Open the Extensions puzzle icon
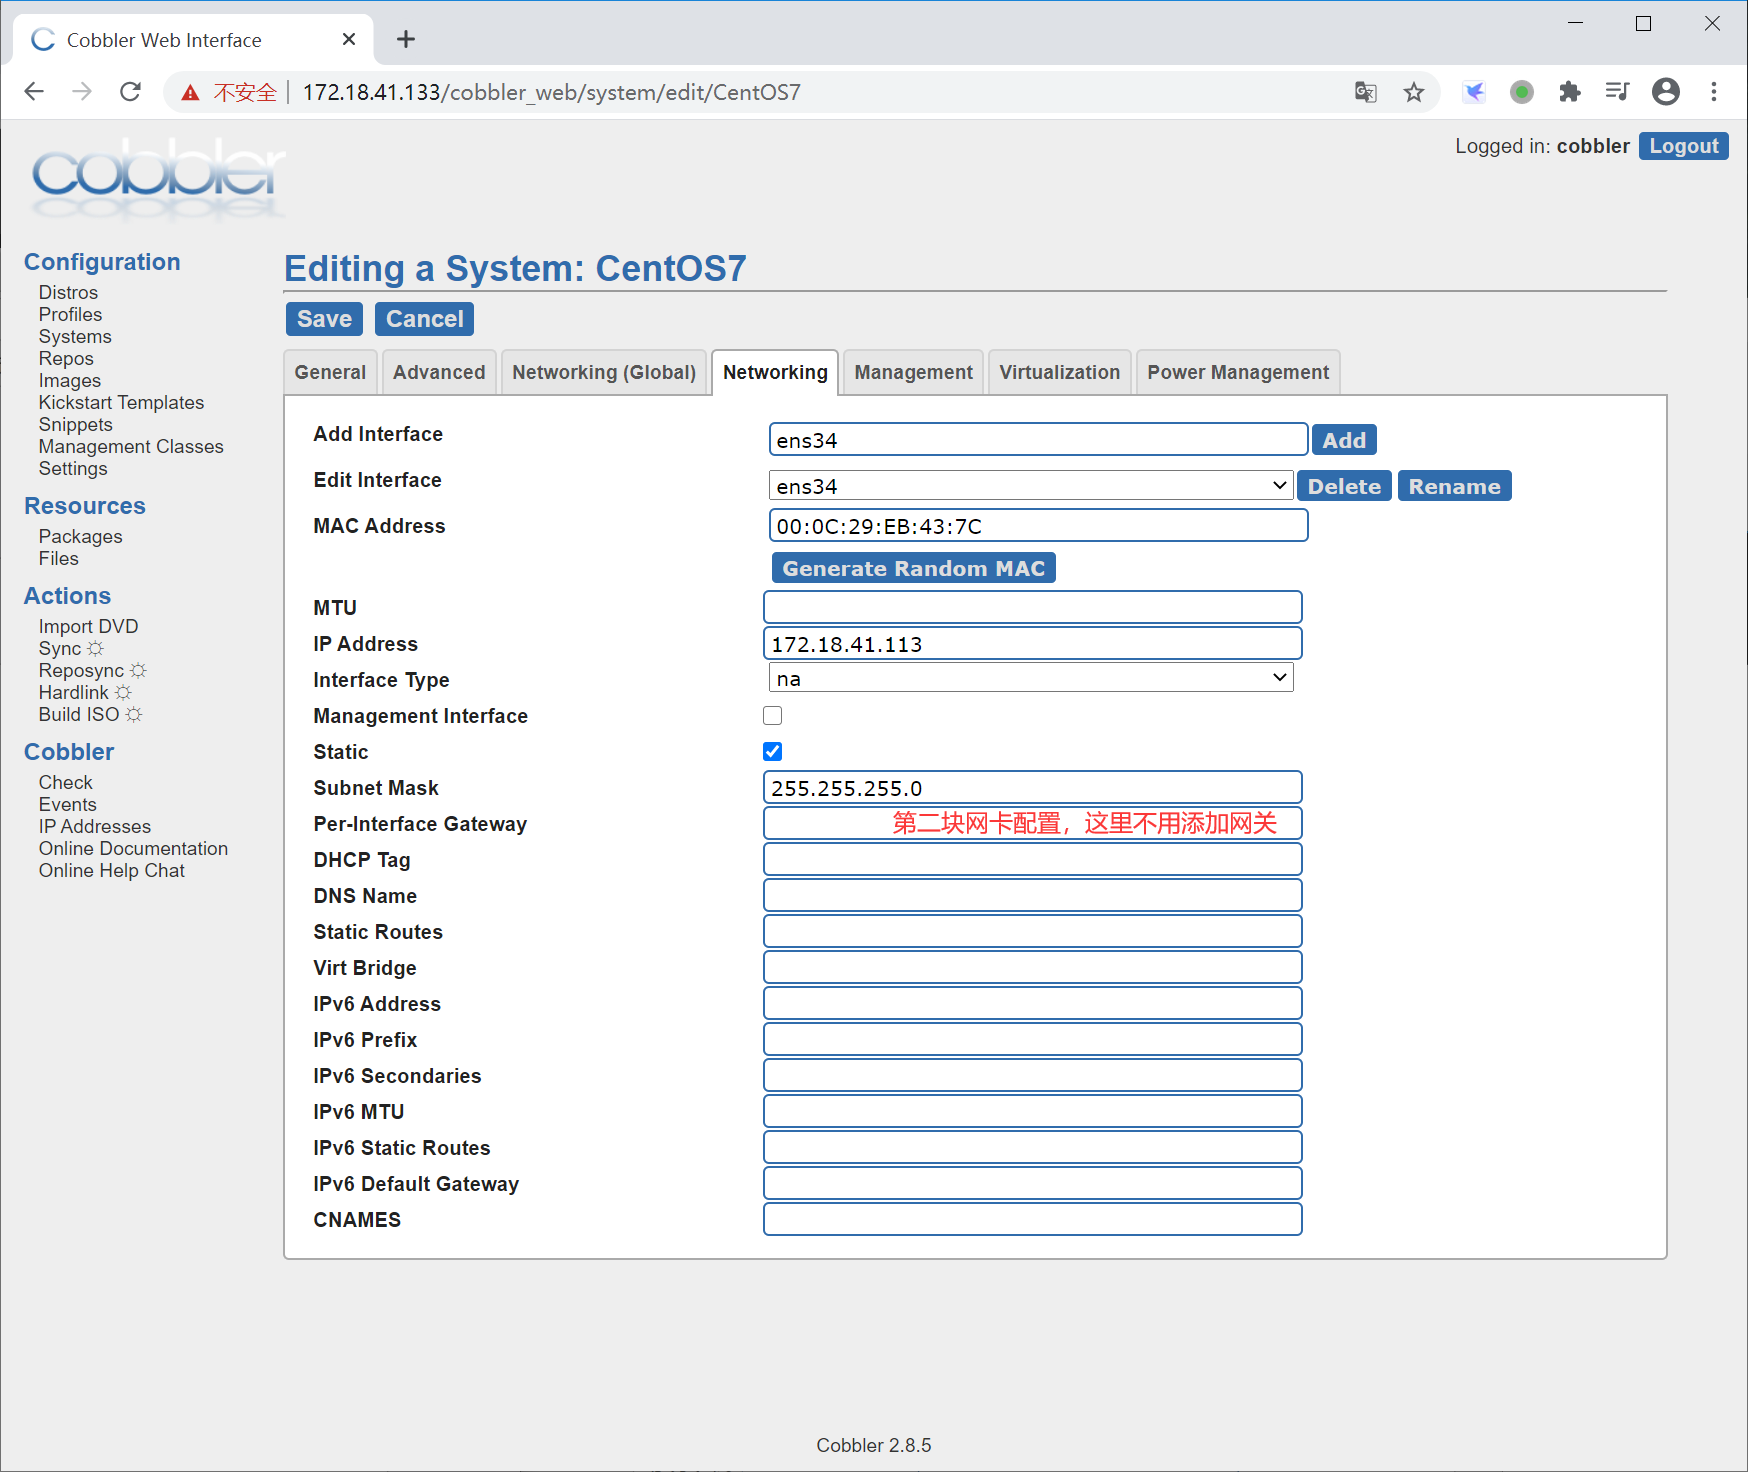Viewport: 1748px width, 1472px height. (1569, 92)
